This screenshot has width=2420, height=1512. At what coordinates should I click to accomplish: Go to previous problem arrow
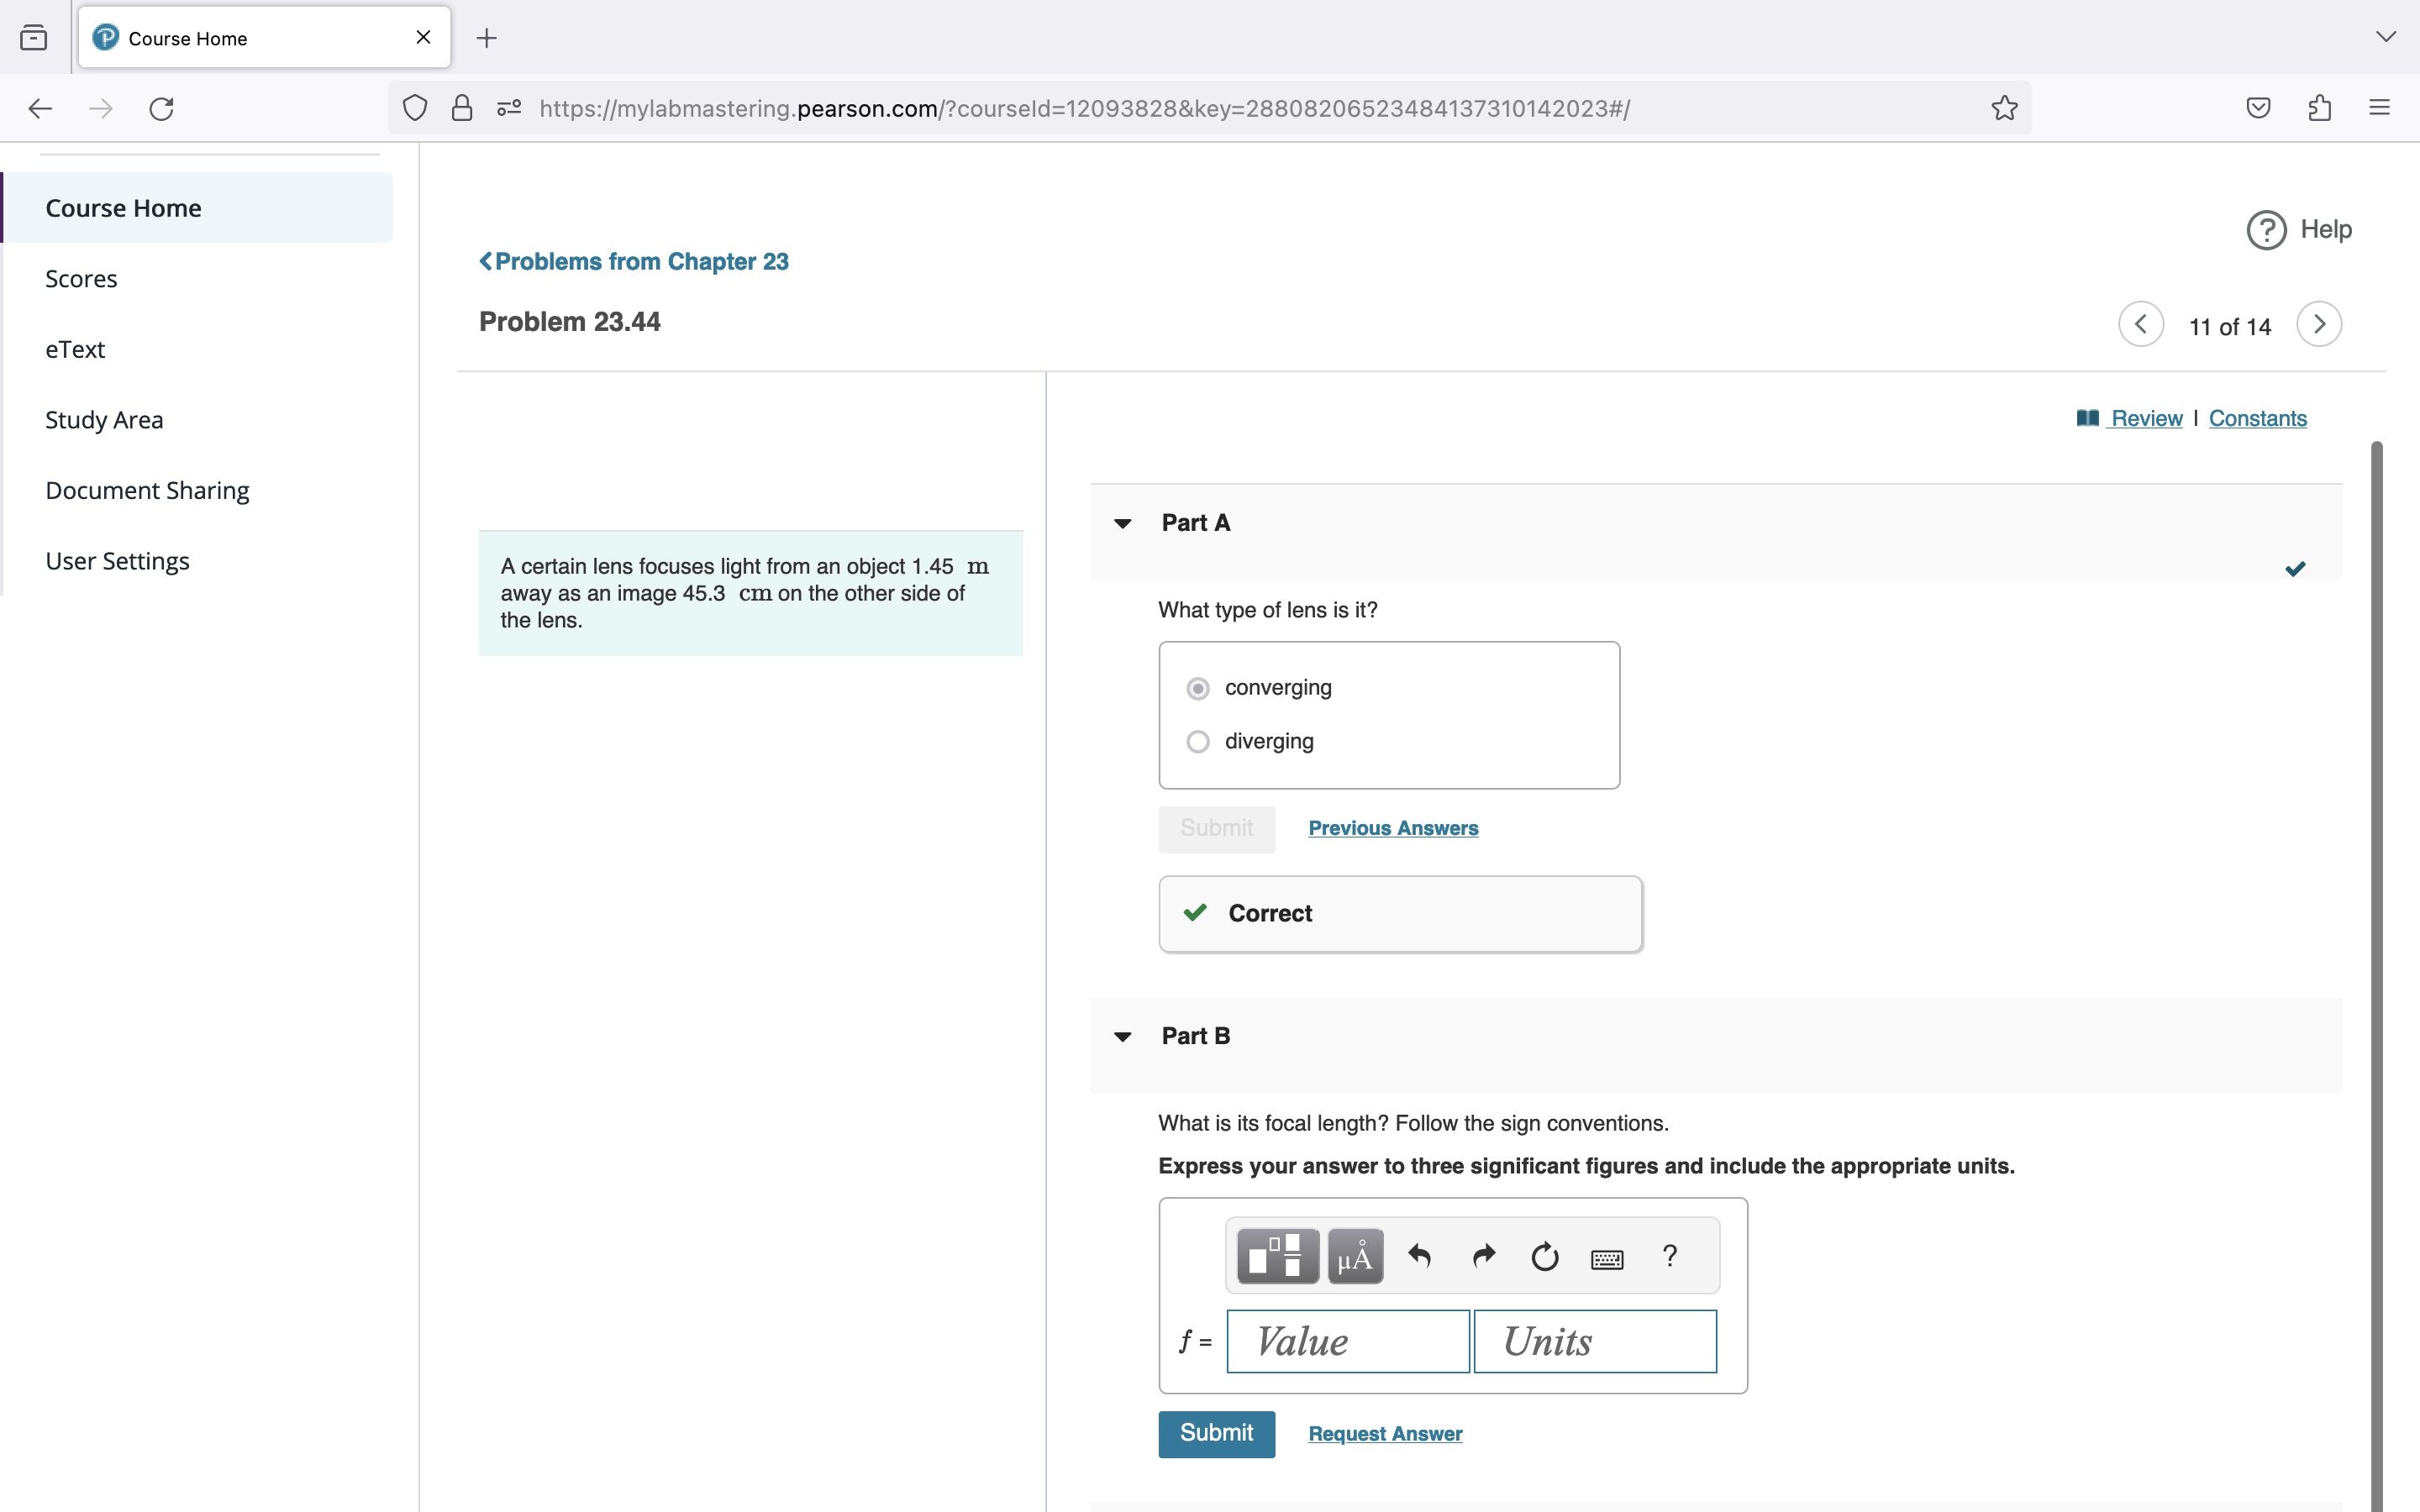[2141, 325]
